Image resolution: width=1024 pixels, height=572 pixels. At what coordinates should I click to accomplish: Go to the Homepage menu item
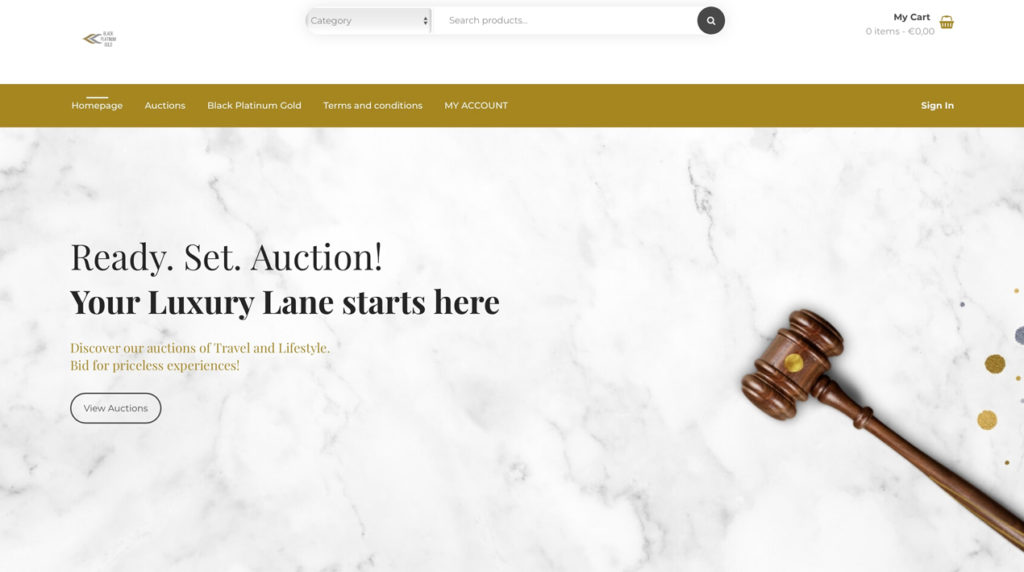tap(97, 105)
